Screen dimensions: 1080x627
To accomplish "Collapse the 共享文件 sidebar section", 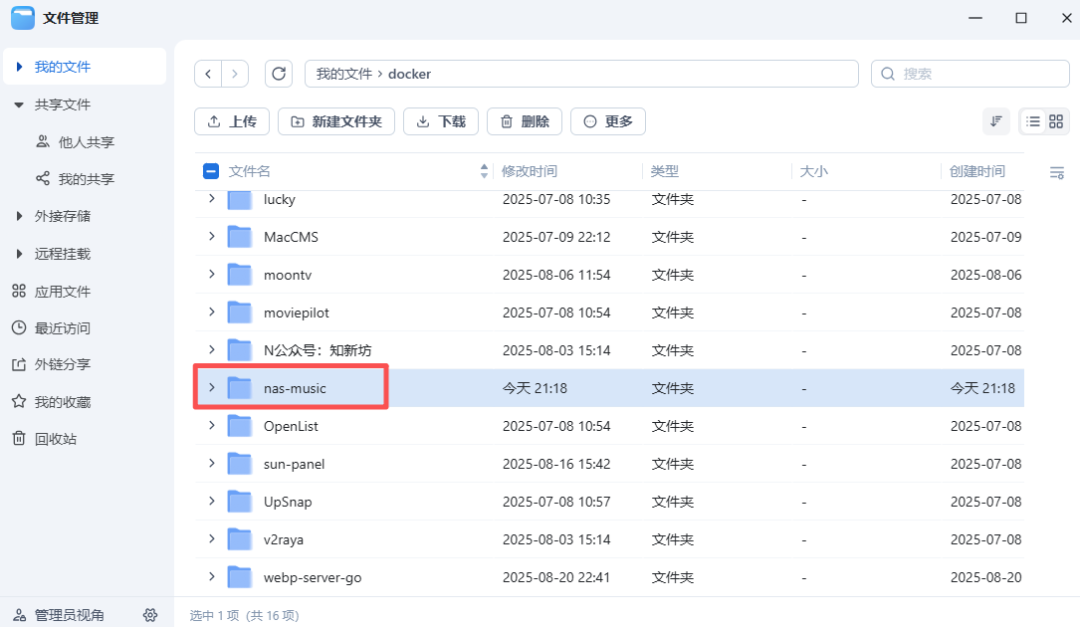I will click(x=19, y=105).
